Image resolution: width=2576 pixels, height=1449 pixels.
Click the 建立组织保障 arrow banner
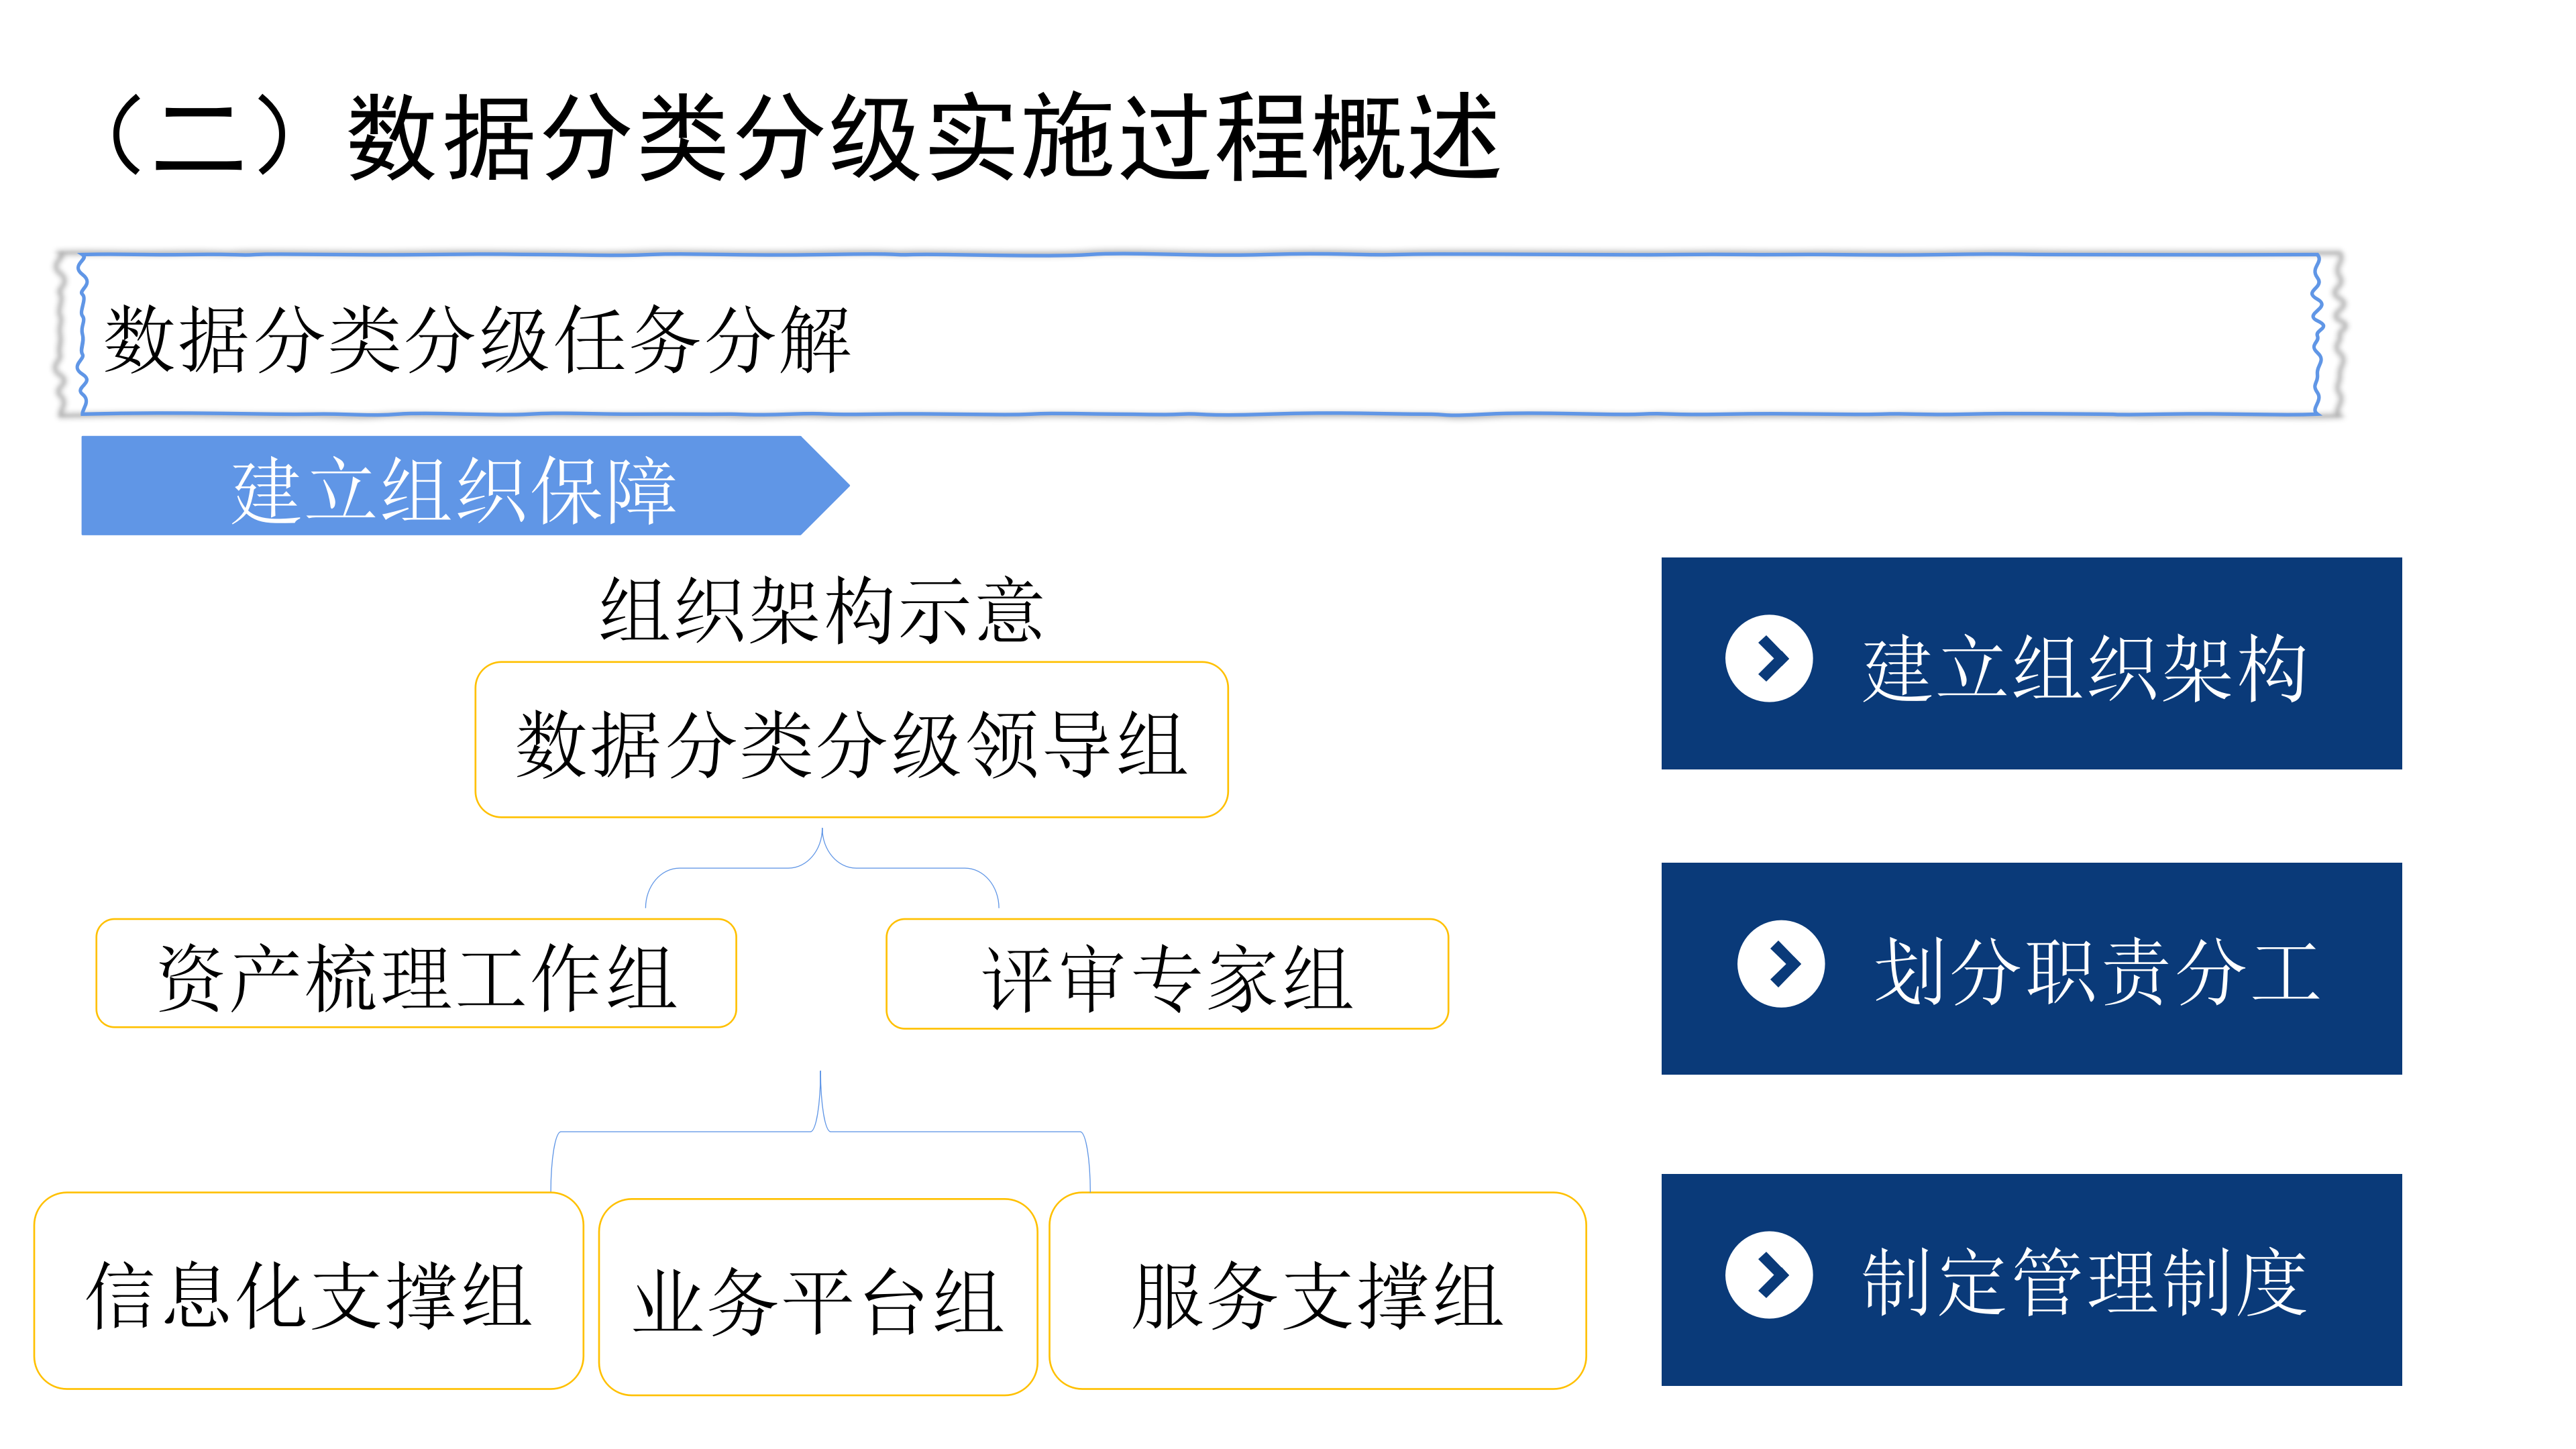(465, 486)
